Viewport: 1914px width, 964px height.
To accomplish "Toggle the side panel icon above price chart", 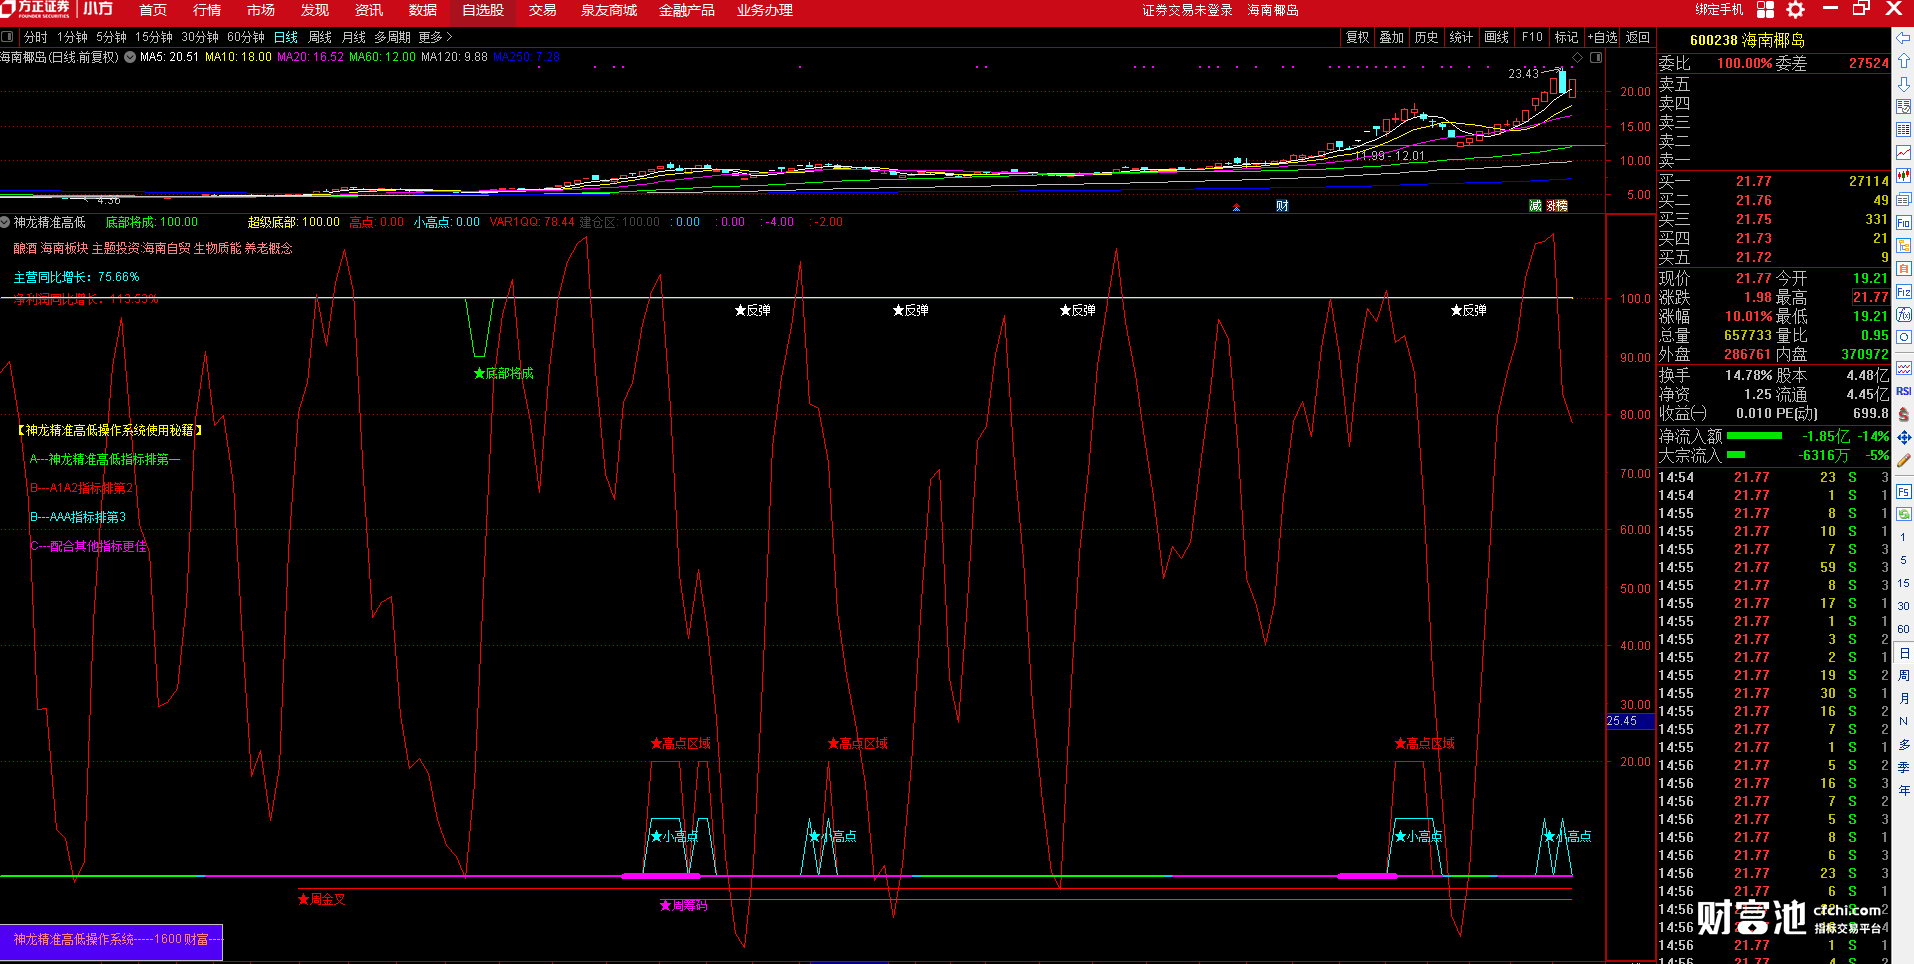I will 1596,58.
